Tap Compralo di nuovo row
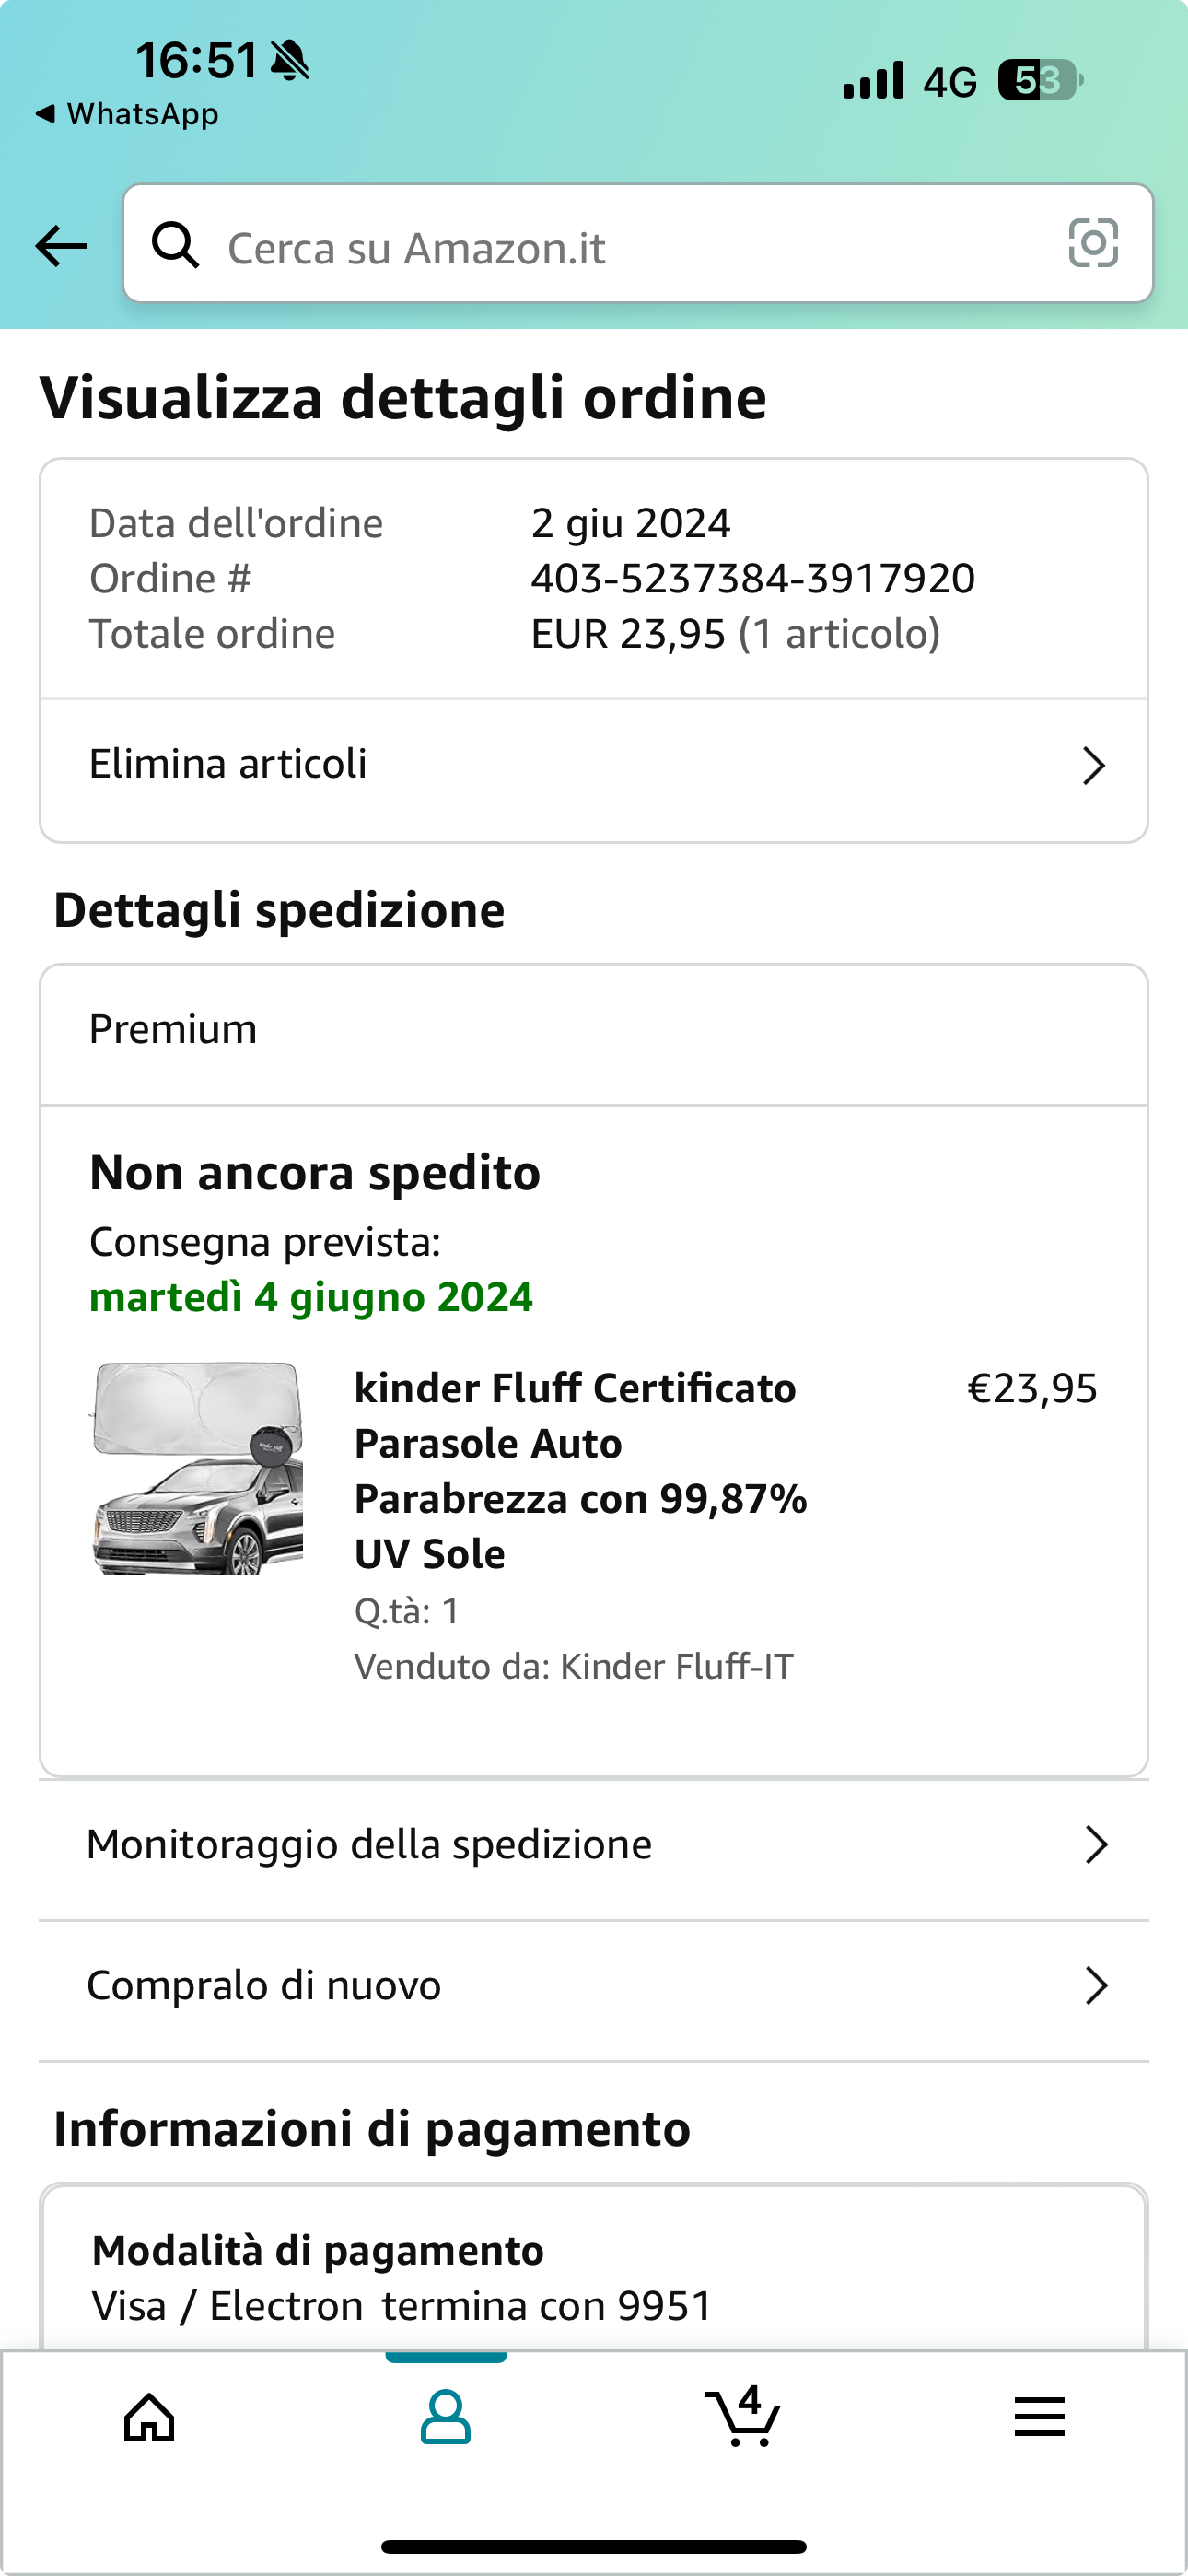Viewport: 1188px width, 2576px height. click(264, 1986)
